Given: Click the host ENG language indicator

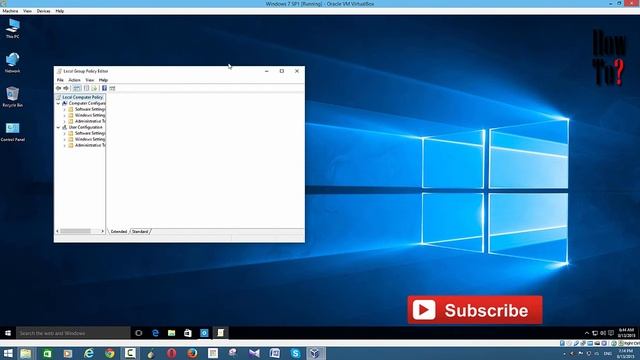Looking at the screenshot, I should (608, 353).
